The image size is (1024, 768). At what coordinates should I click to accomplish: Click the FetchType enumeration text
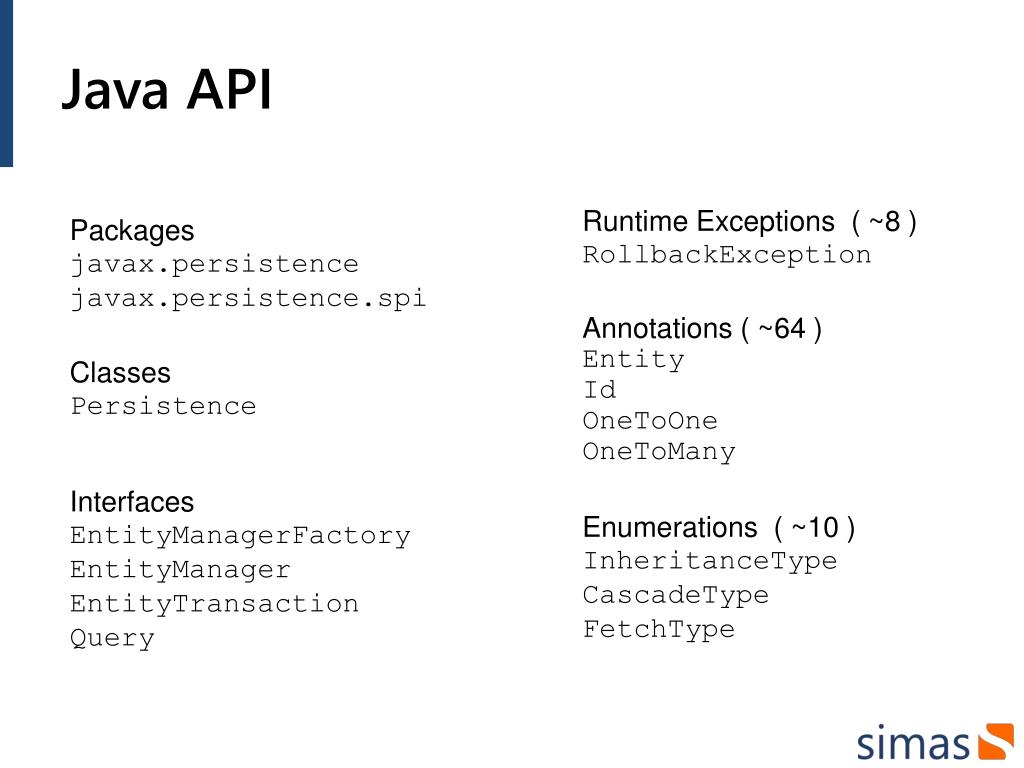pos(659,630)
